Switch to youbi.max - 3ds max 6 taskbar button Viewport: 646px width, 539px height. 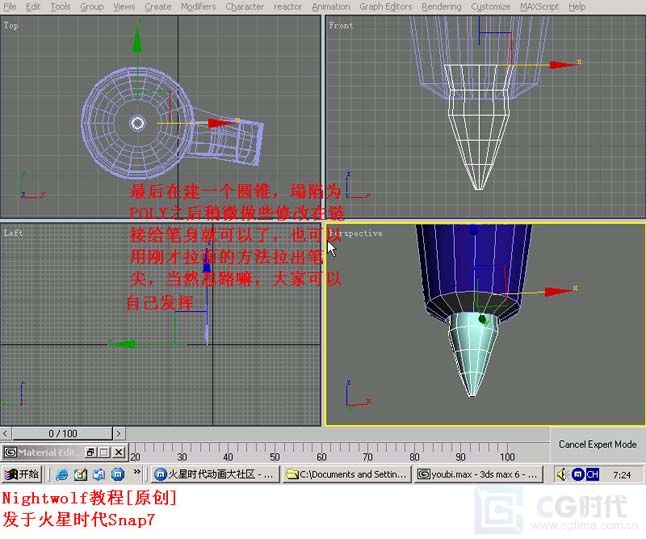pos(479,474)
